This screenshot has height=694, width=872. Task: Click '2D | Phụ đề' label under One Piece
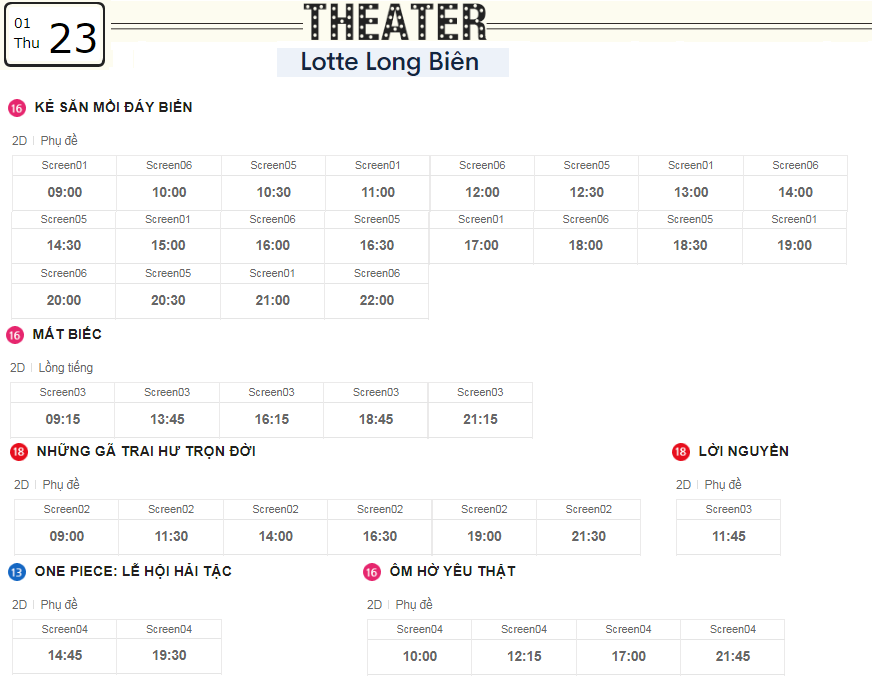[x=44, y=604]
